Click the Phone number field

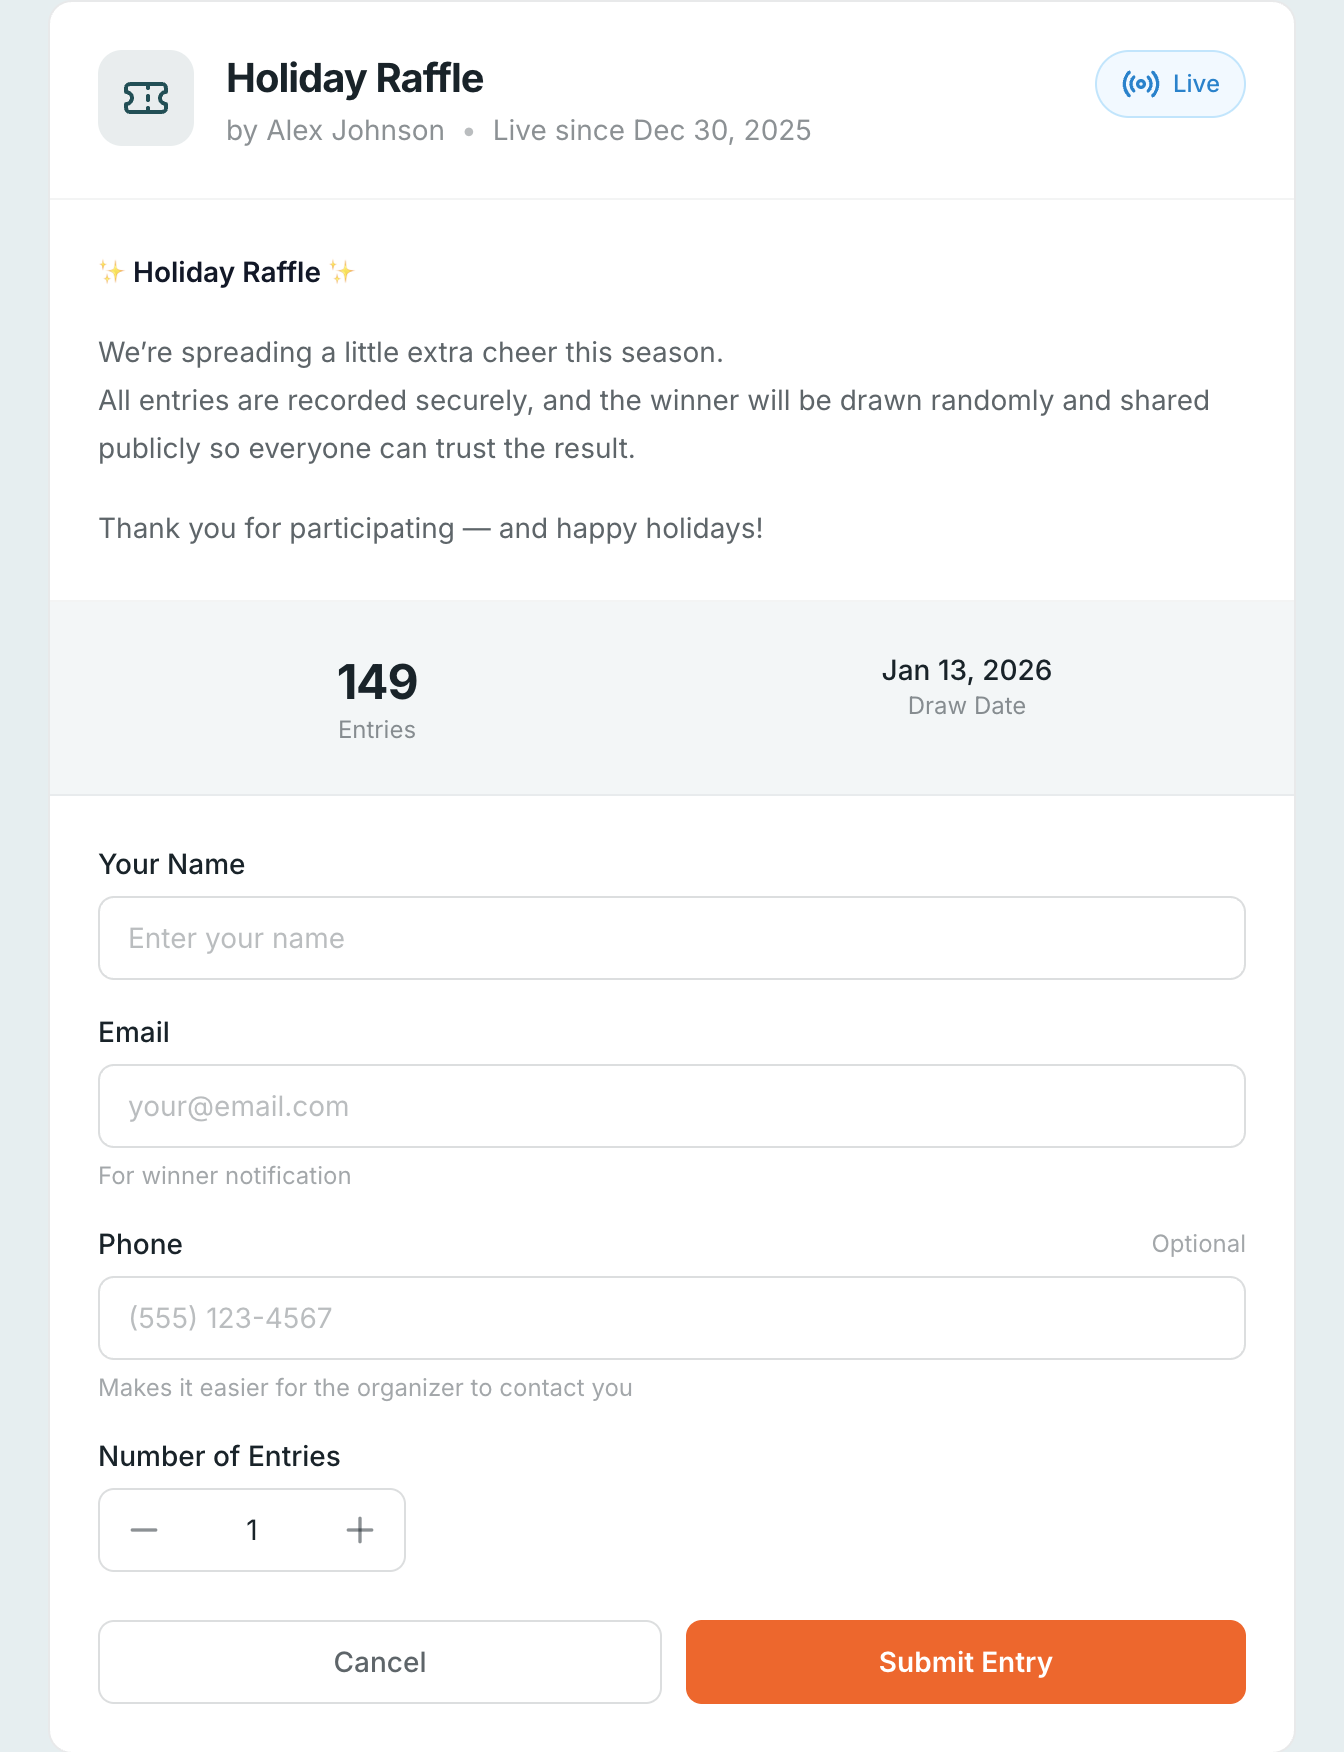(672, 1318)
